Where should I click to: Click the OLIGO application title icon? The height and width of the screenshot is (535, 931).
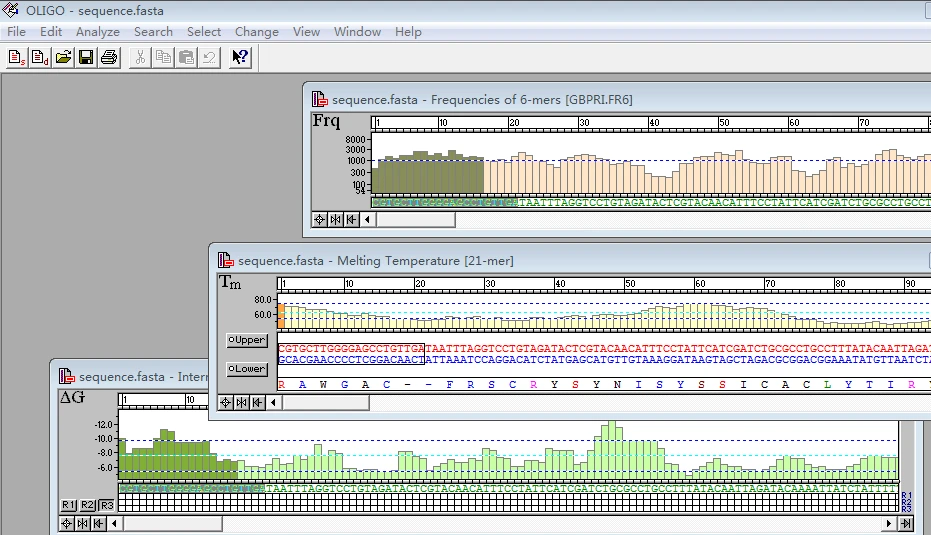tap(11, 10)
